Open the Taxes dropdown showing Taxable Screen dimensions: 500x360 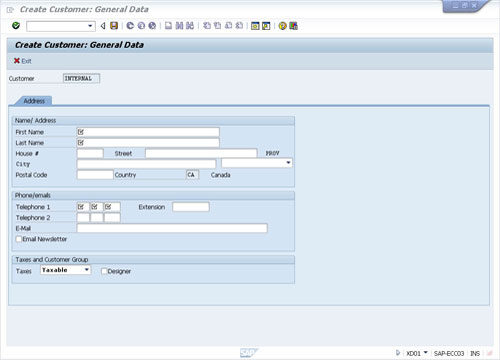(x=87, y=270)
